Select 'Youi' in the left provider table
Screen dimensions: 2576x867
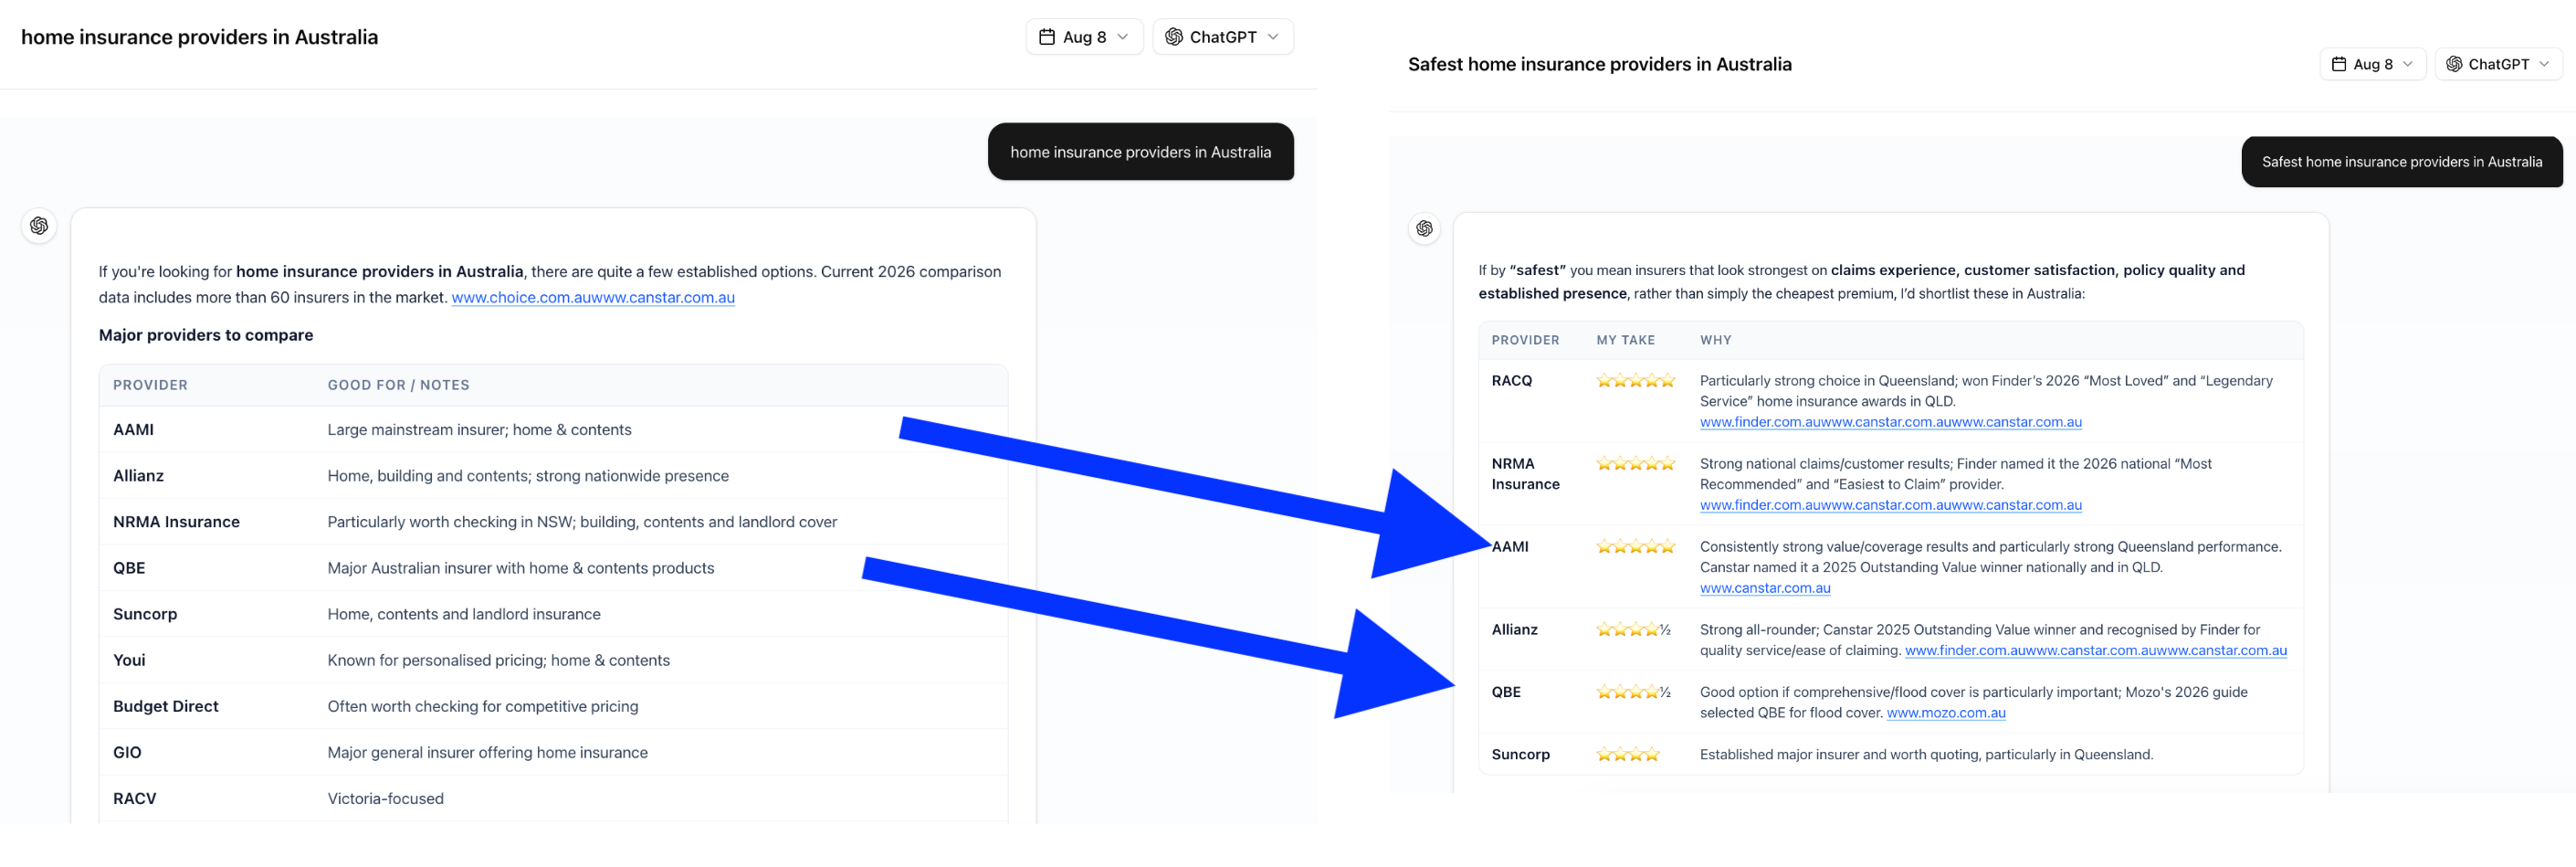(129, 660)
